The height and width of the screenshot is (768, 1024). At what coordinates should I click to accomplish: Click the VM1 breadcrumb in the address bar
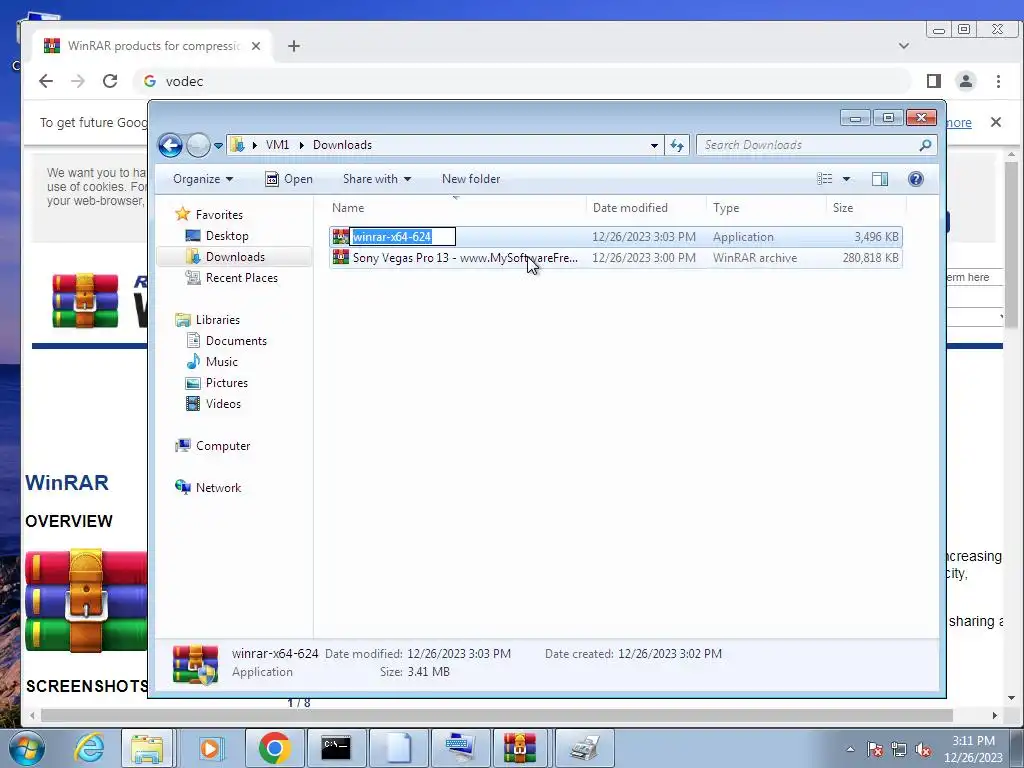click(x=277, y=145)
